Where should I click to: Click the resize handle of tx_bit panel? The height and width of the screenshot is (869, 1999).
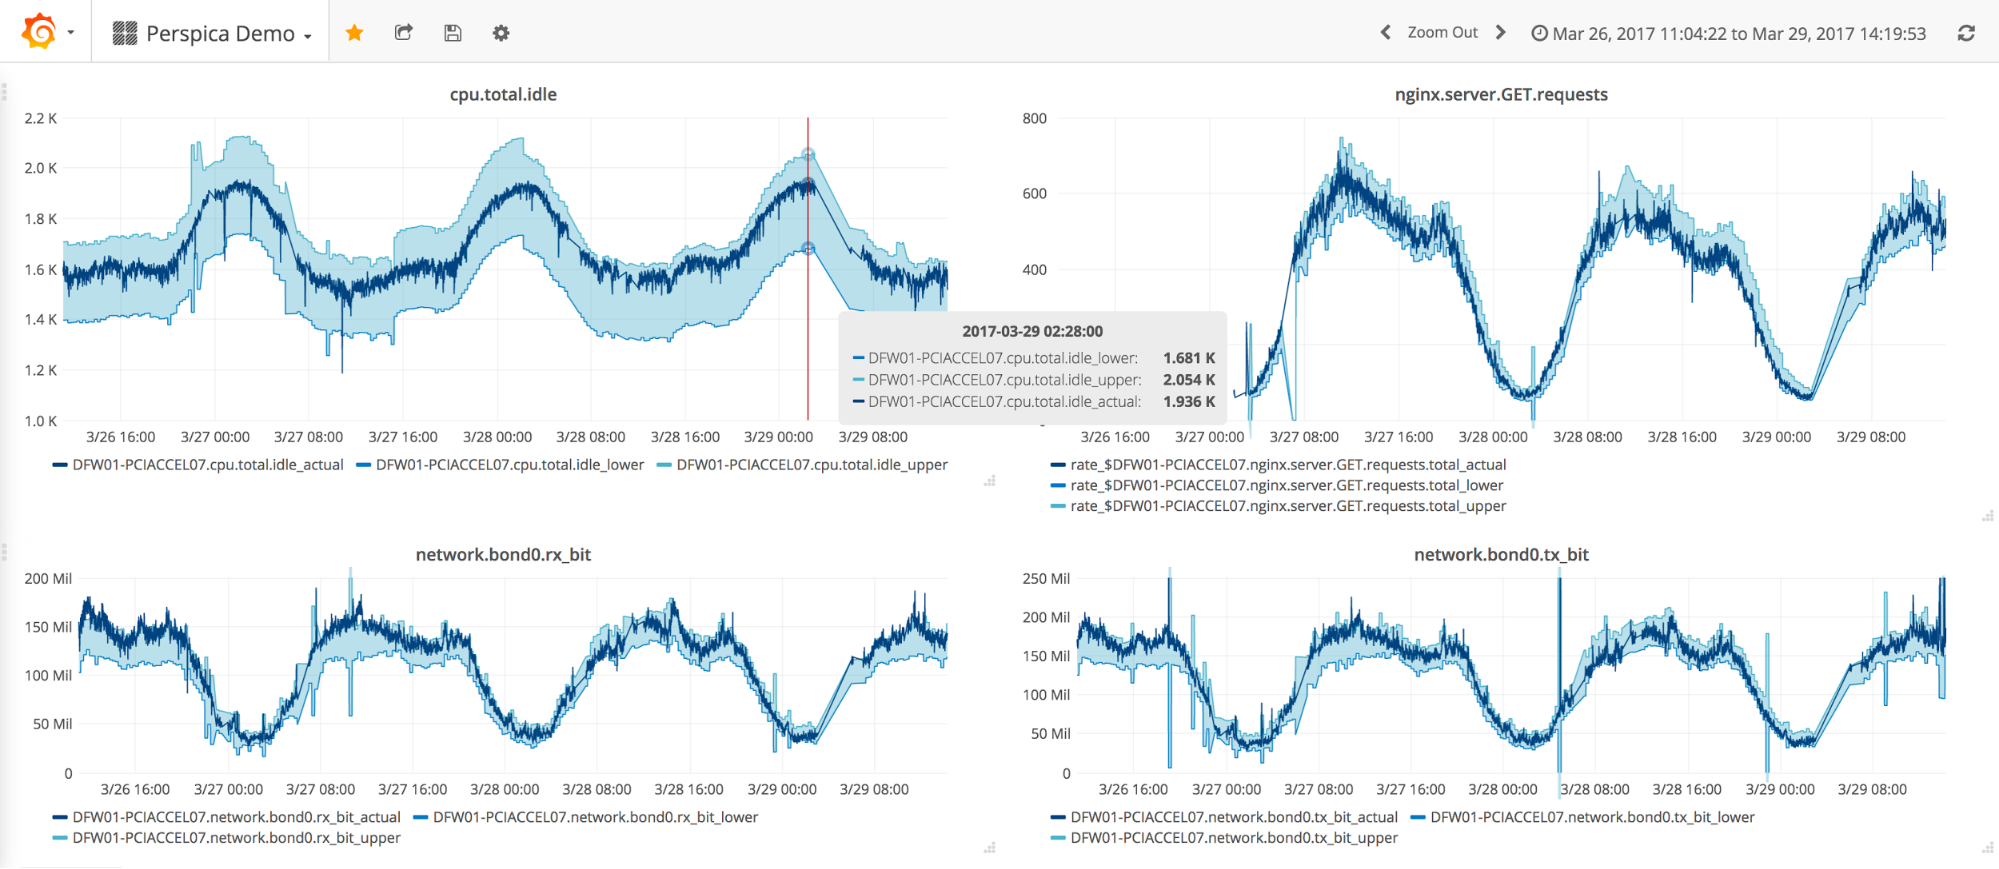pyautogui.click(x=1987, y=848)
